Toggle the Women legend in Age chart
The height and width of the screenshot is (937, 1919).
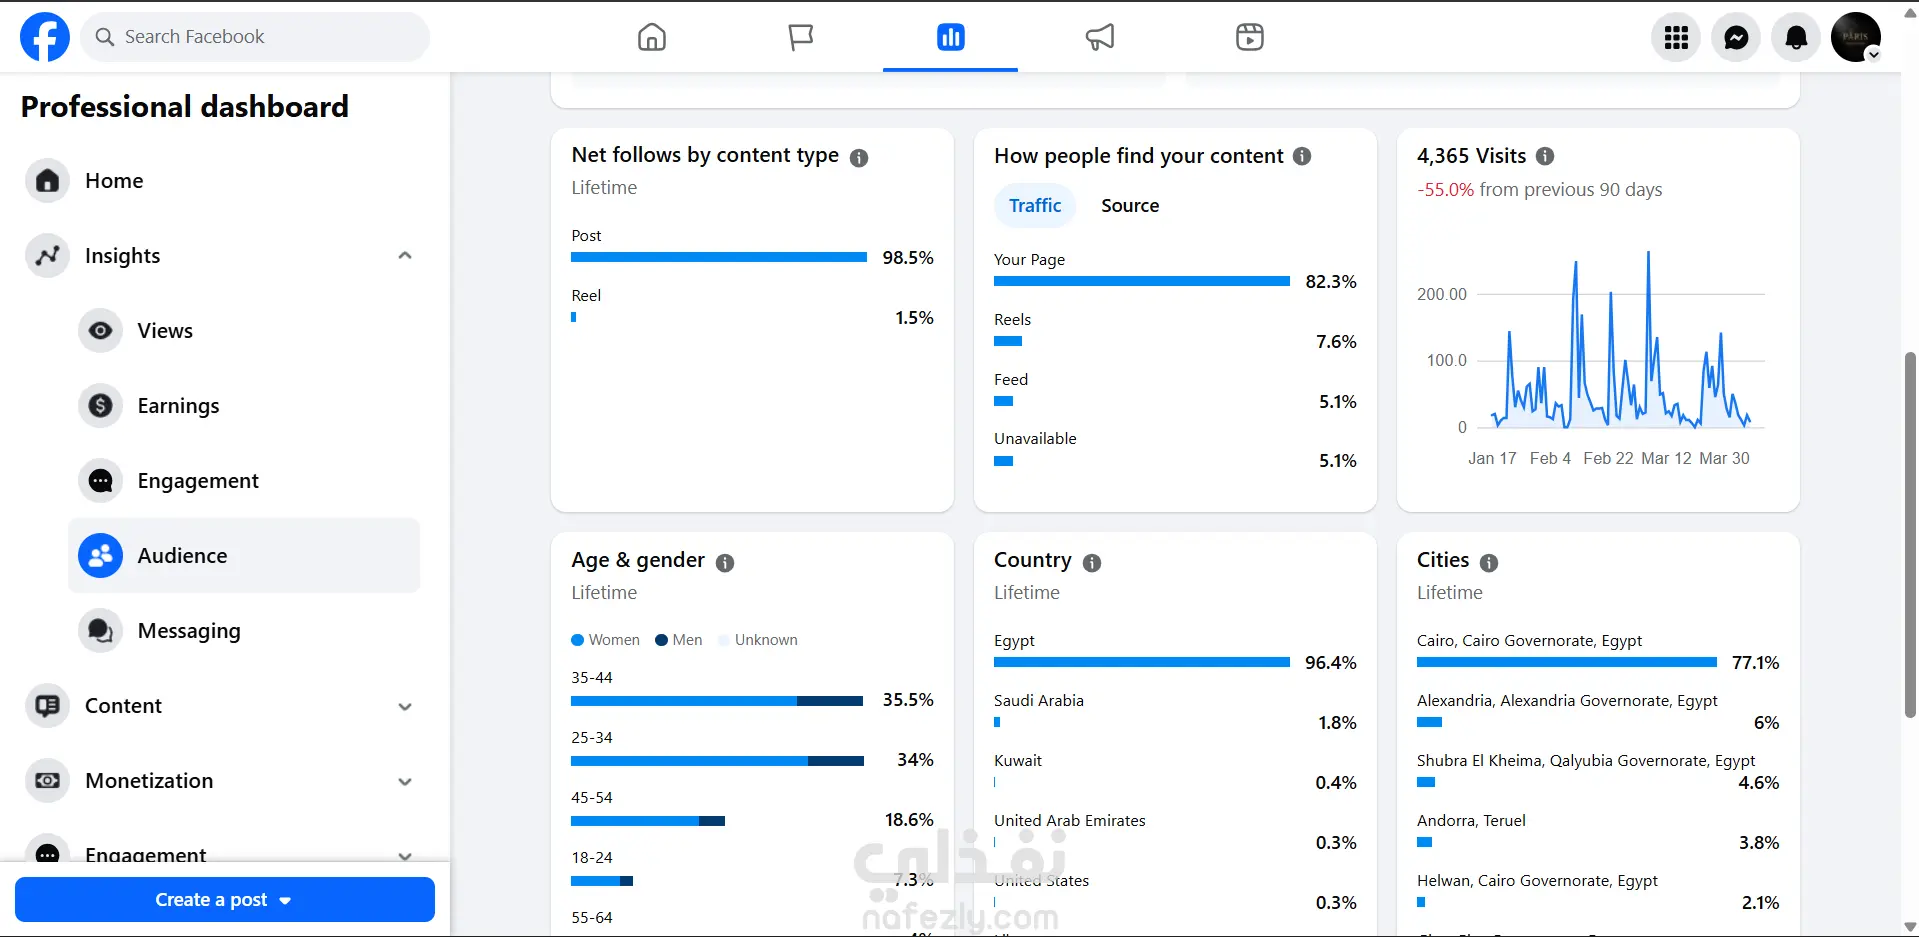pos(605,640)
